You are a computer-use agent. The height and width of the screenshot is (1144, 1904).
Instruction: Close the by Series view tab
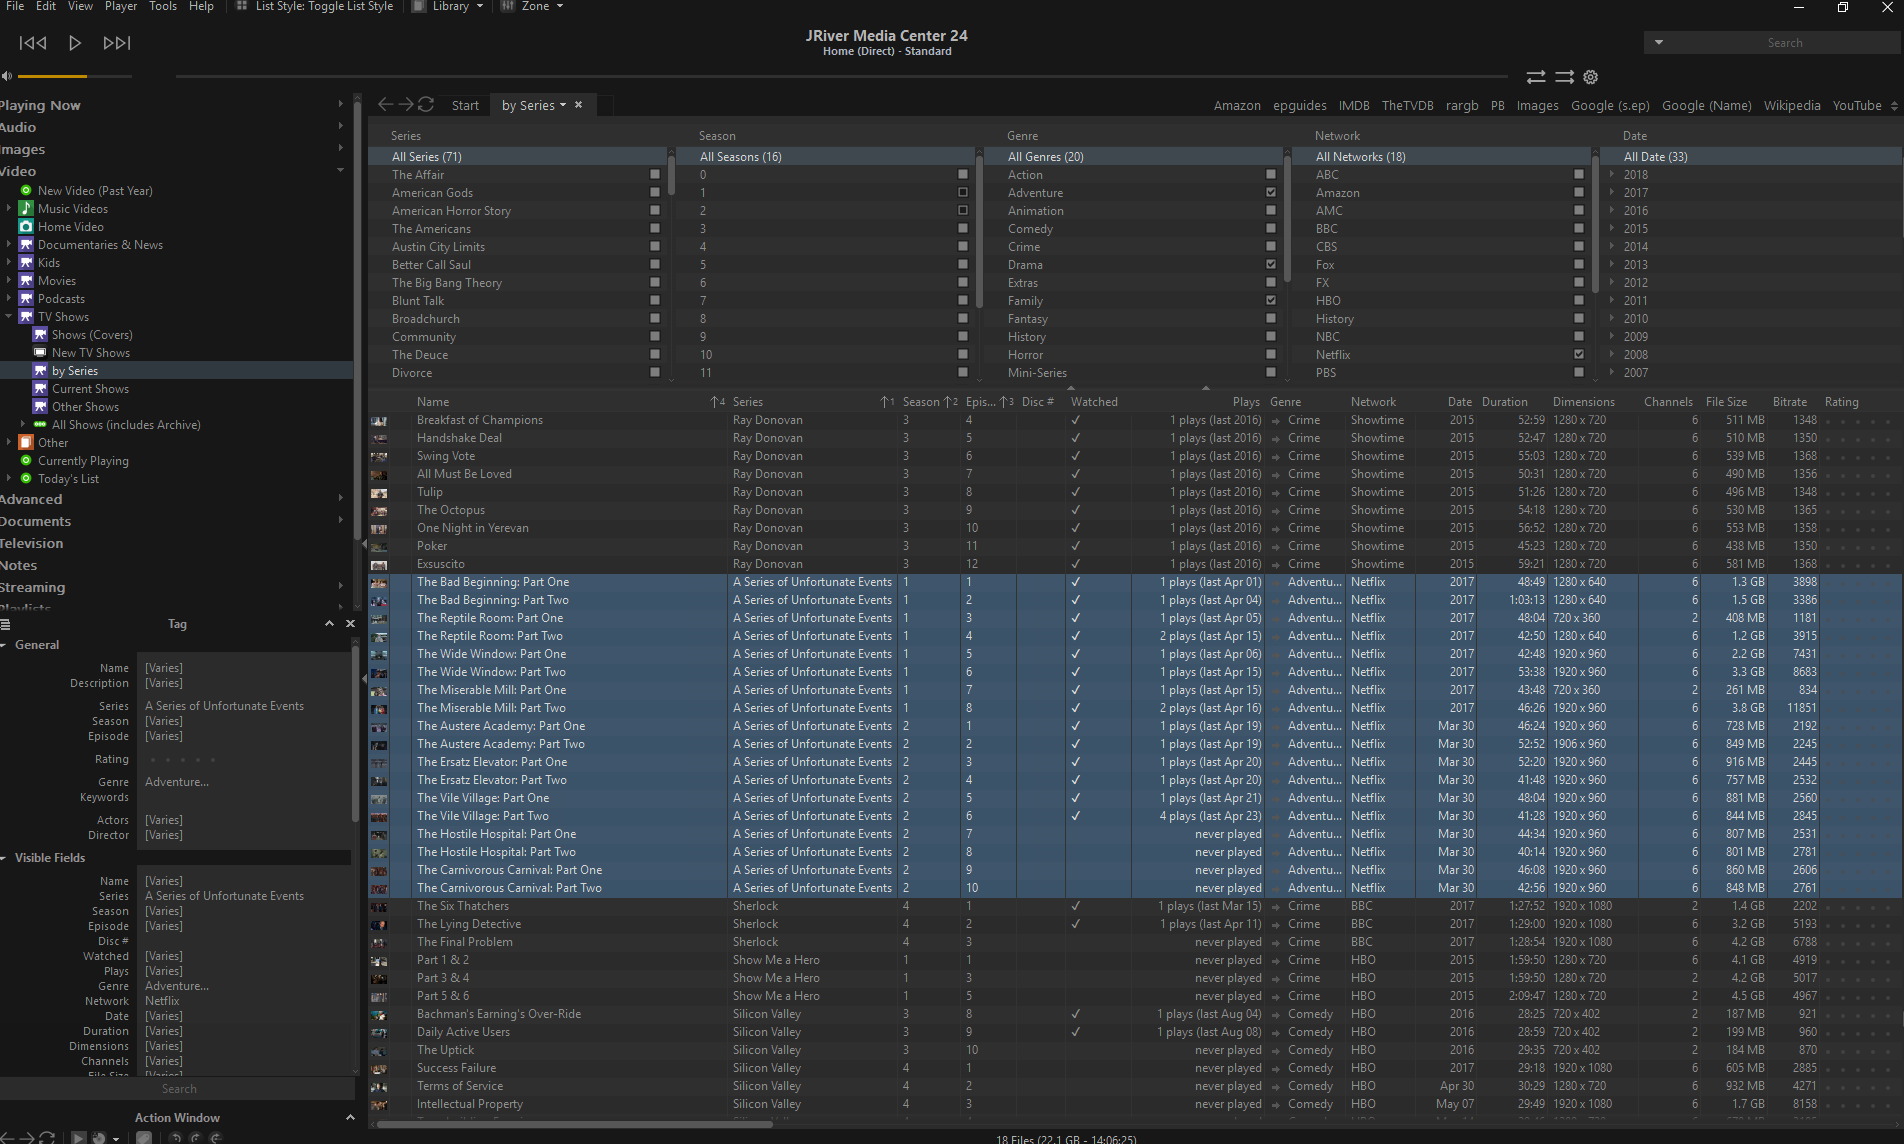578,105
